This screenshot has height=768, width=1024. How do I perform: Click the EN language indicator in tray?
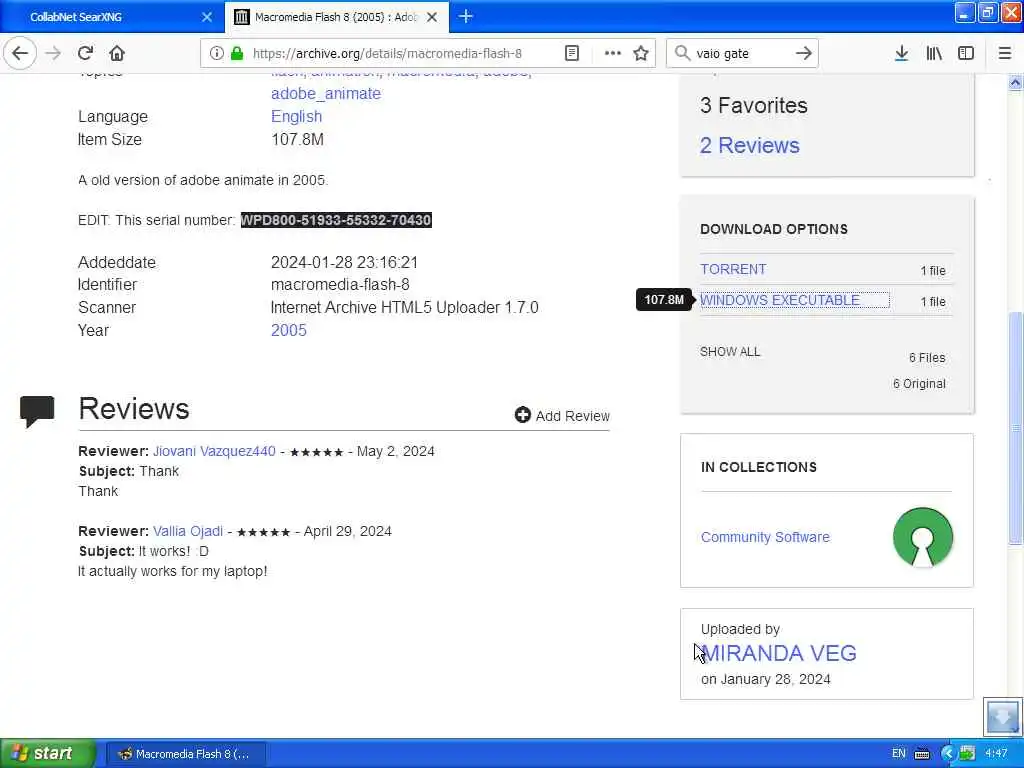click(x=899, y=753)
